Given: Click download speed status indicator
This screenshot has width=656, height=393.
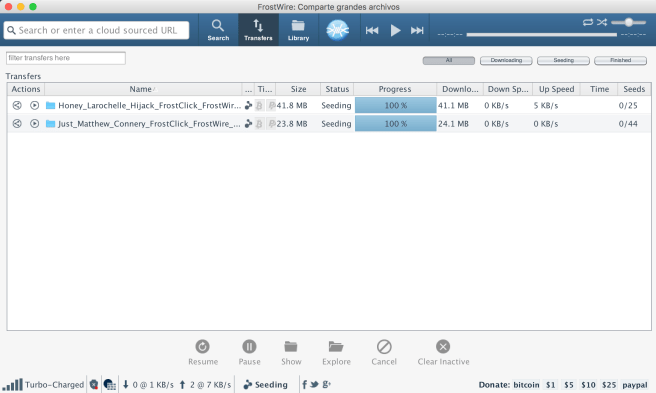Looking at the screenshot, I should 148,385.
